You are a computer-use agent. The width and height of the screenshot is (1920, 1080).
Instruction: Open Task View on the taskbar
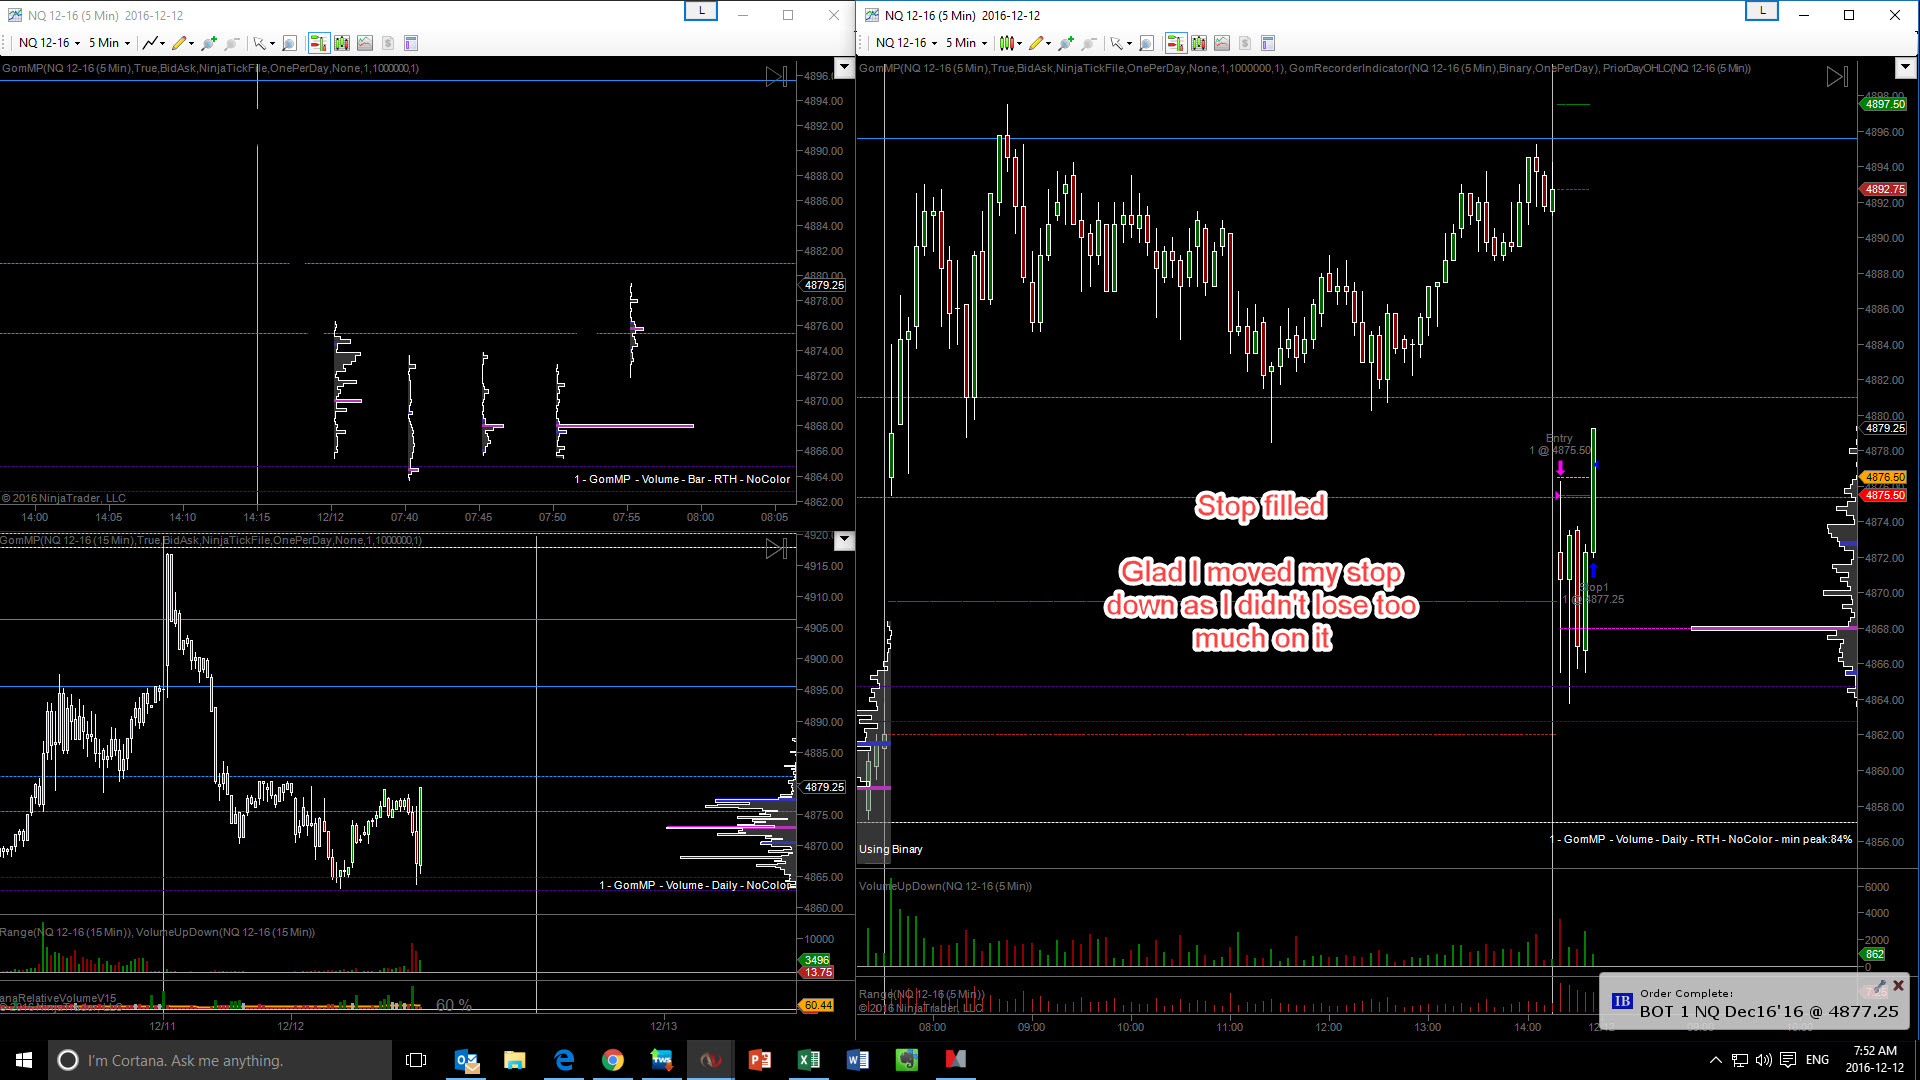pos(416,1060)
